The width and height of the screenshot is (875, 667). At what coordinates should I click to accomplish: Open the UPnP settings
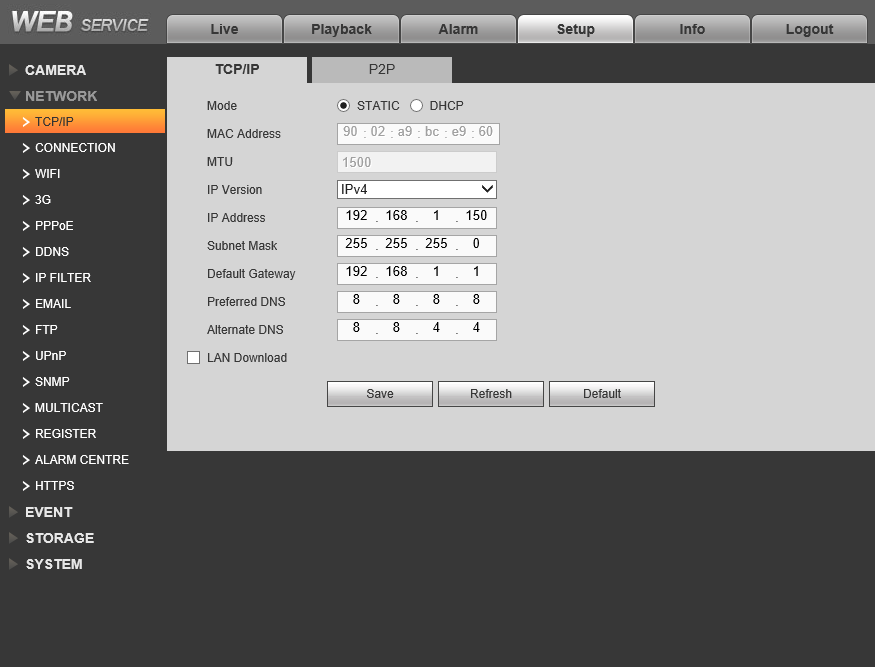tap(50, 356)
